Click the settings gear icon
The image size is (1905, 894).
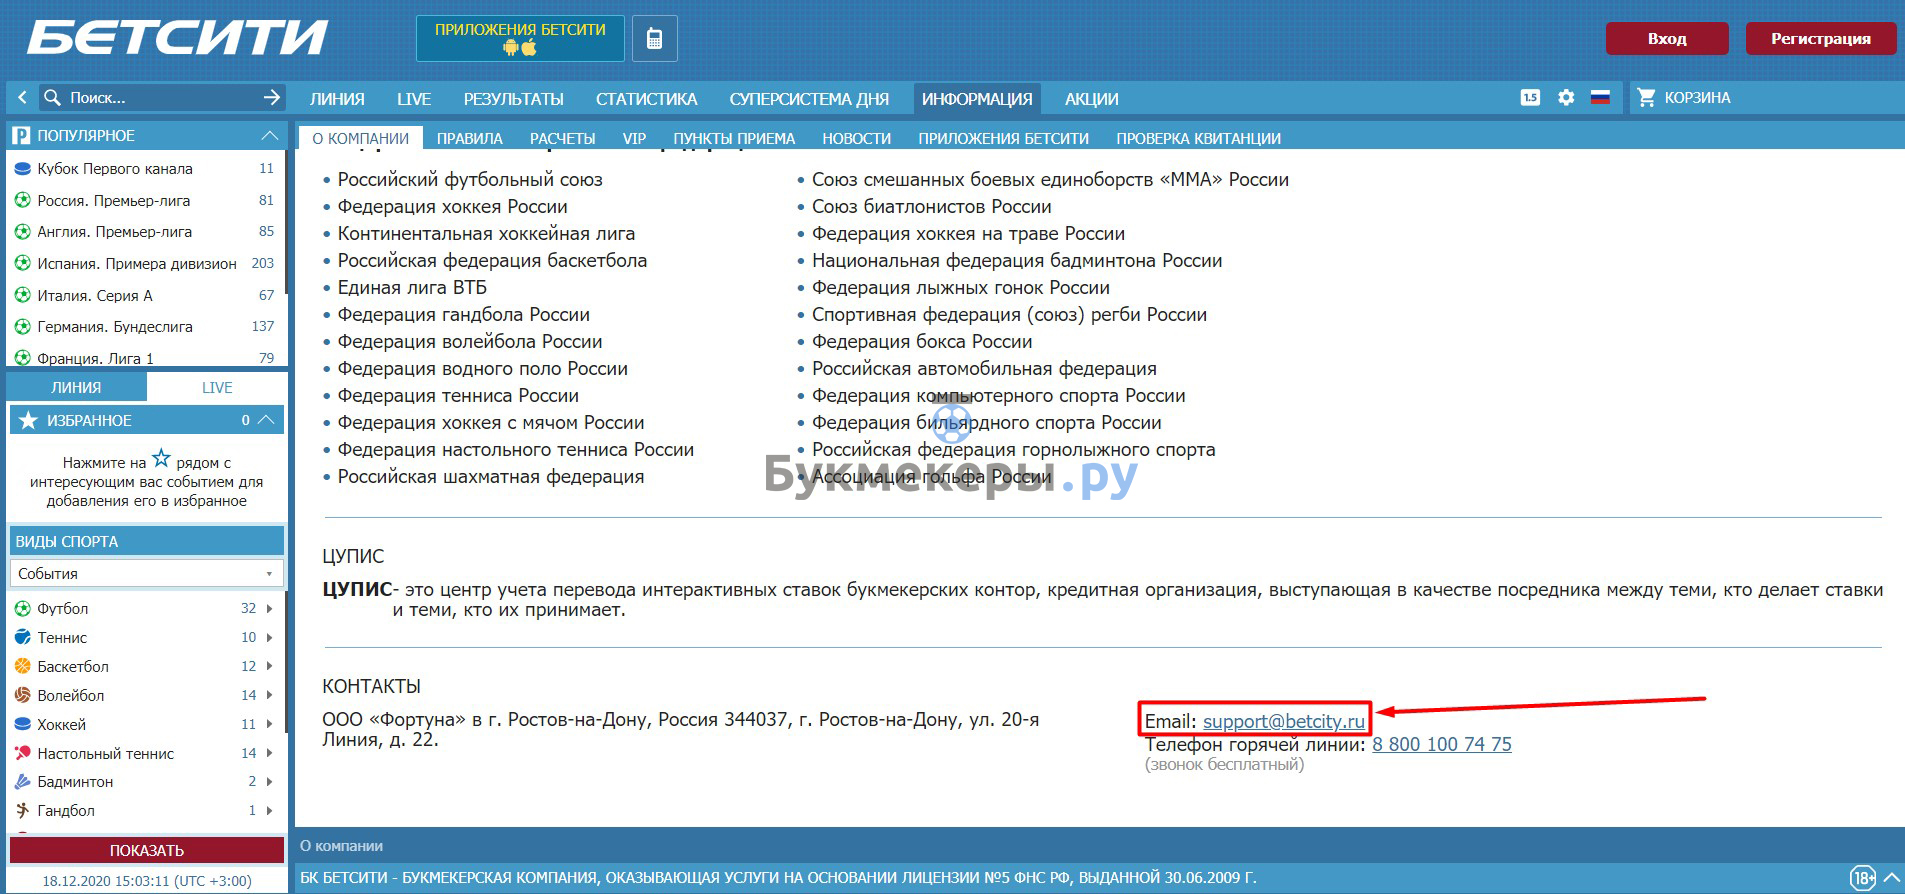point(1566,98)
